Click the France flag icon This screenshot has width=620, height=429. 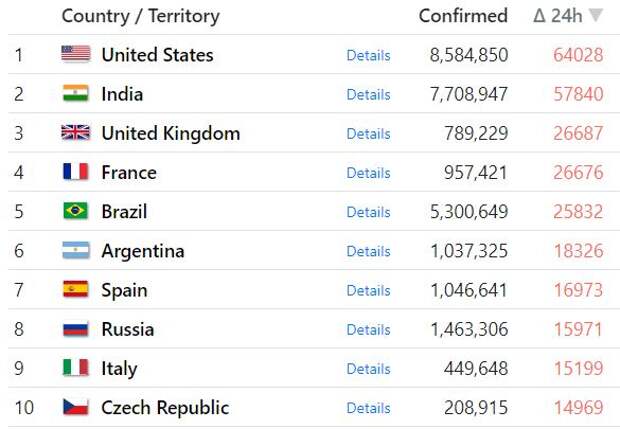pos(76,172)
